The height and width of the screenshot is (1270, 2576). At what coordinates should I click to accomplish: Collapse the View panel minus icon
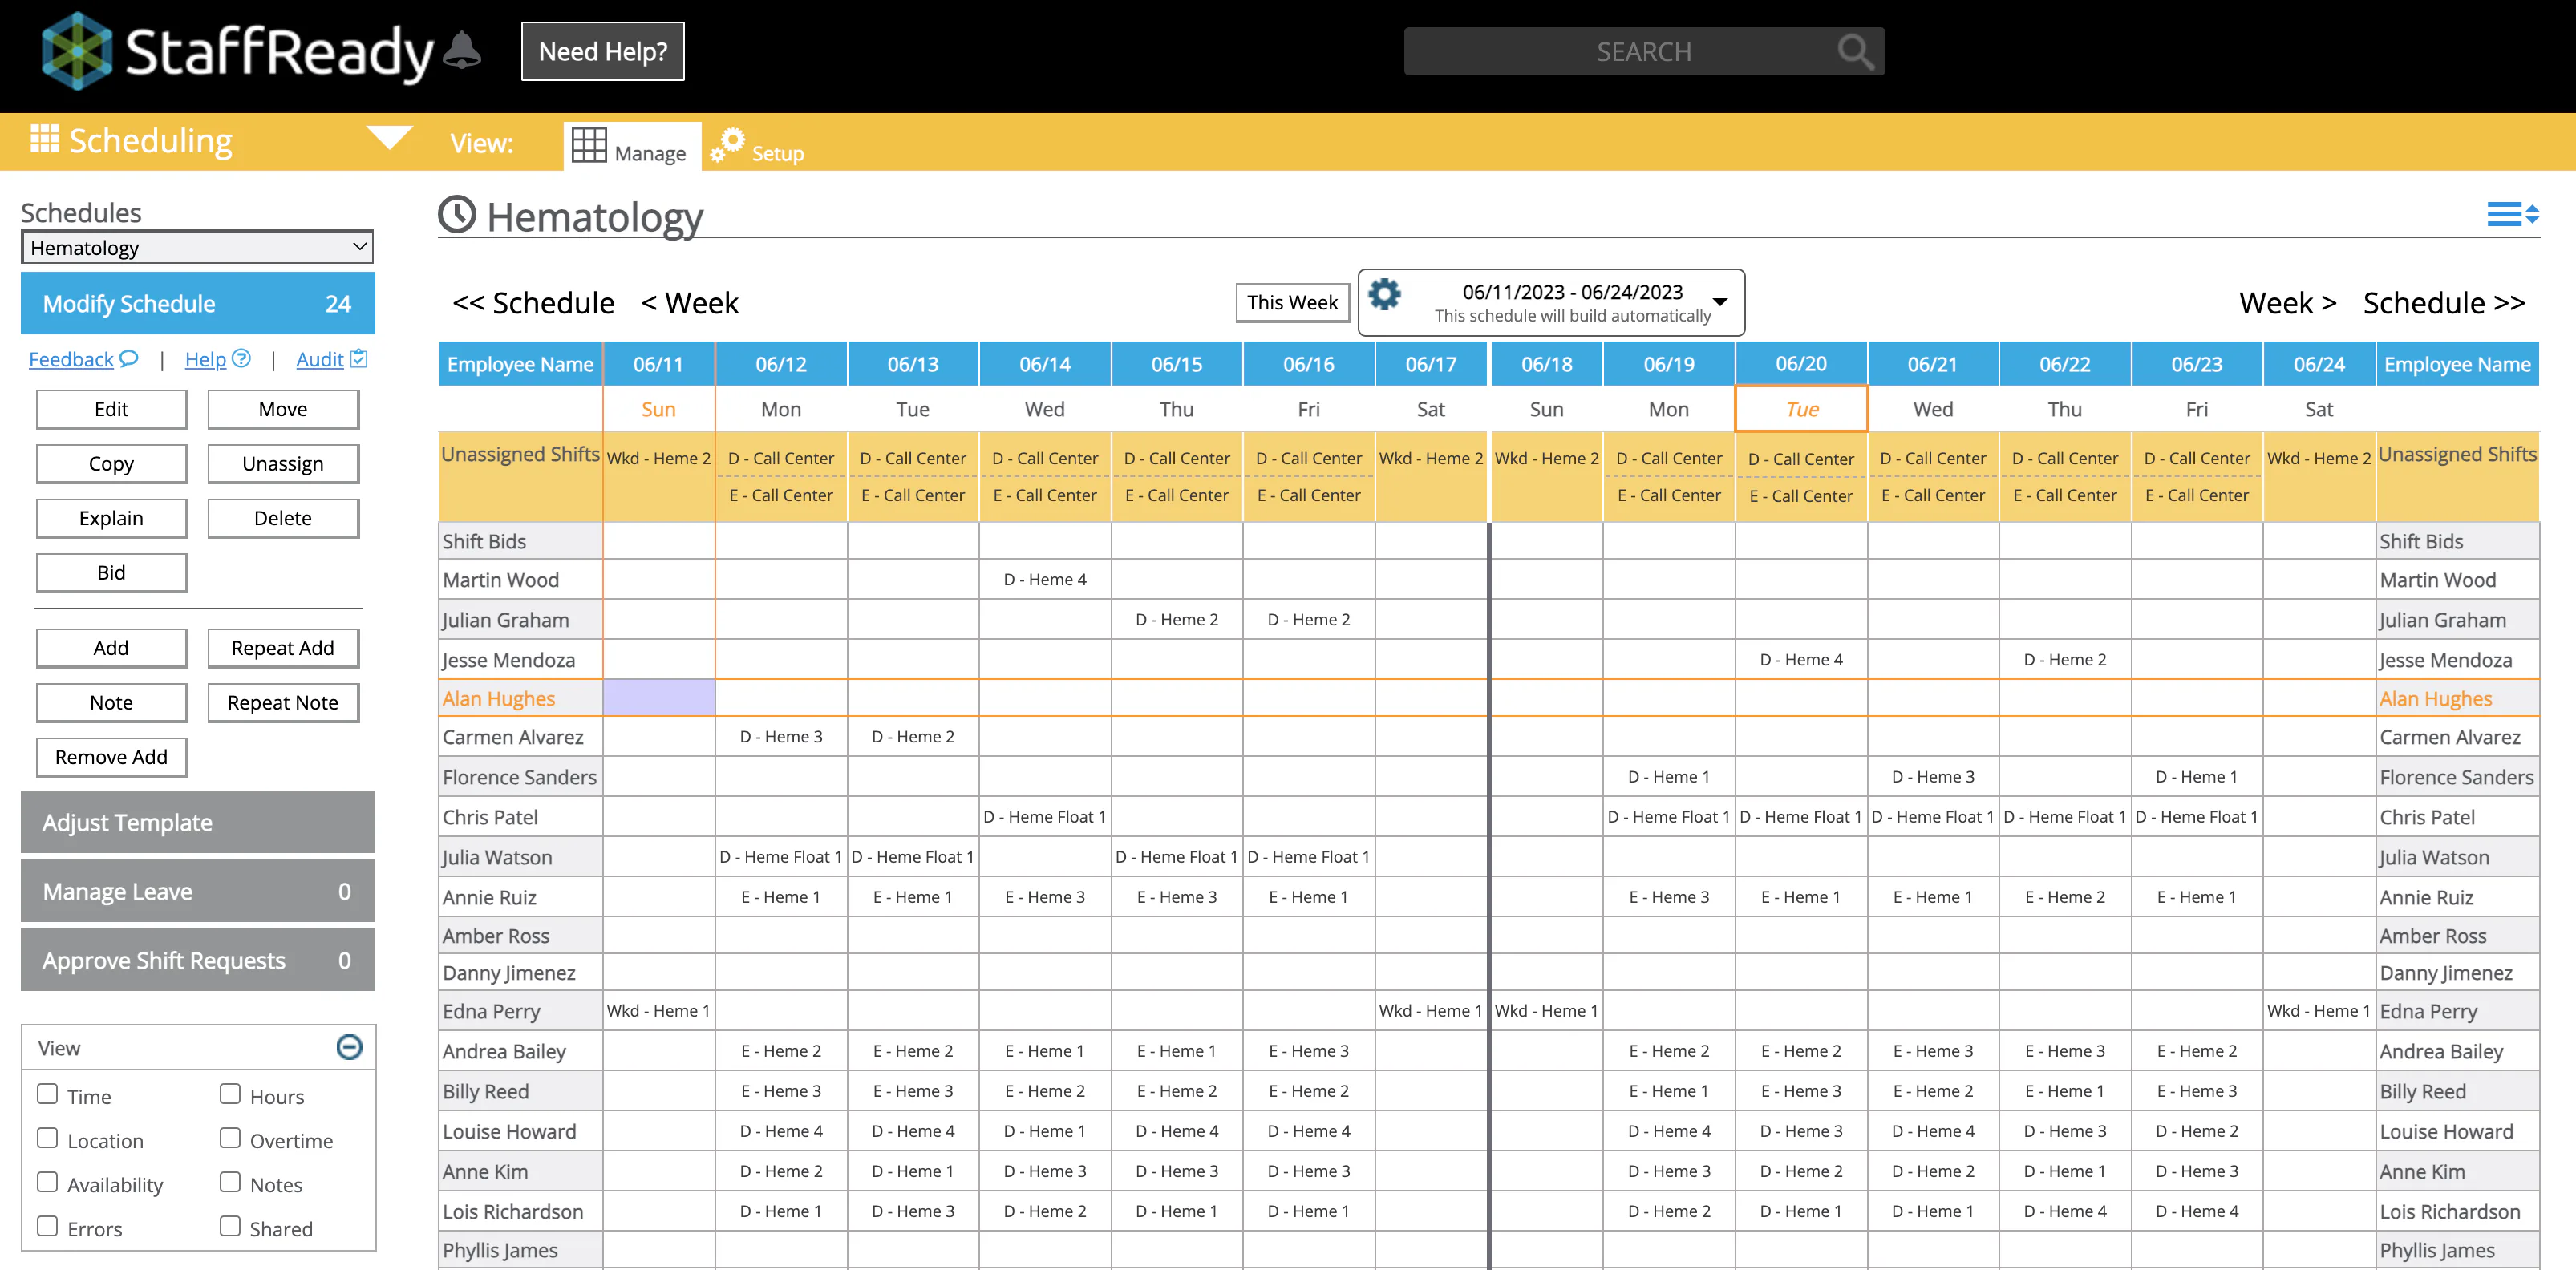349,1047
